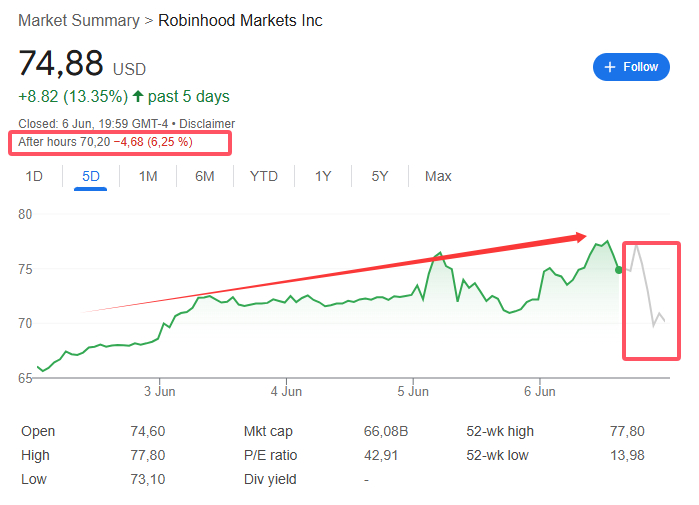The width and height of the screenshot is (699, 505).
Task: Select the Max range tab
Action: pyautogui.click(x=438, y=176)
